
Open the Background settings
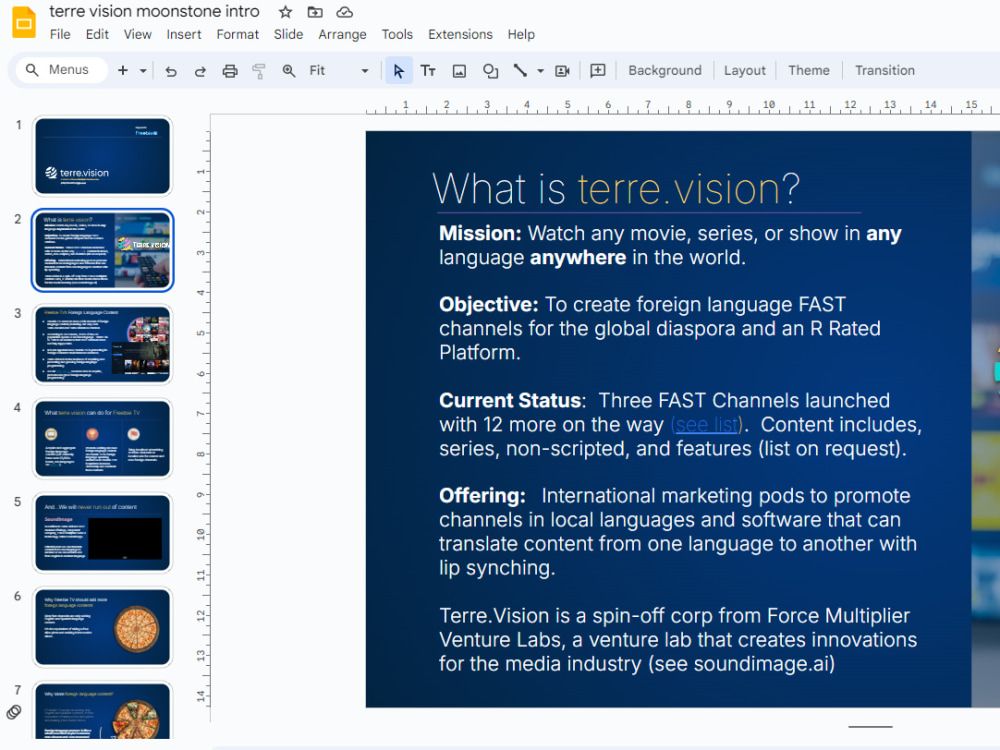(x=665, y=71)
